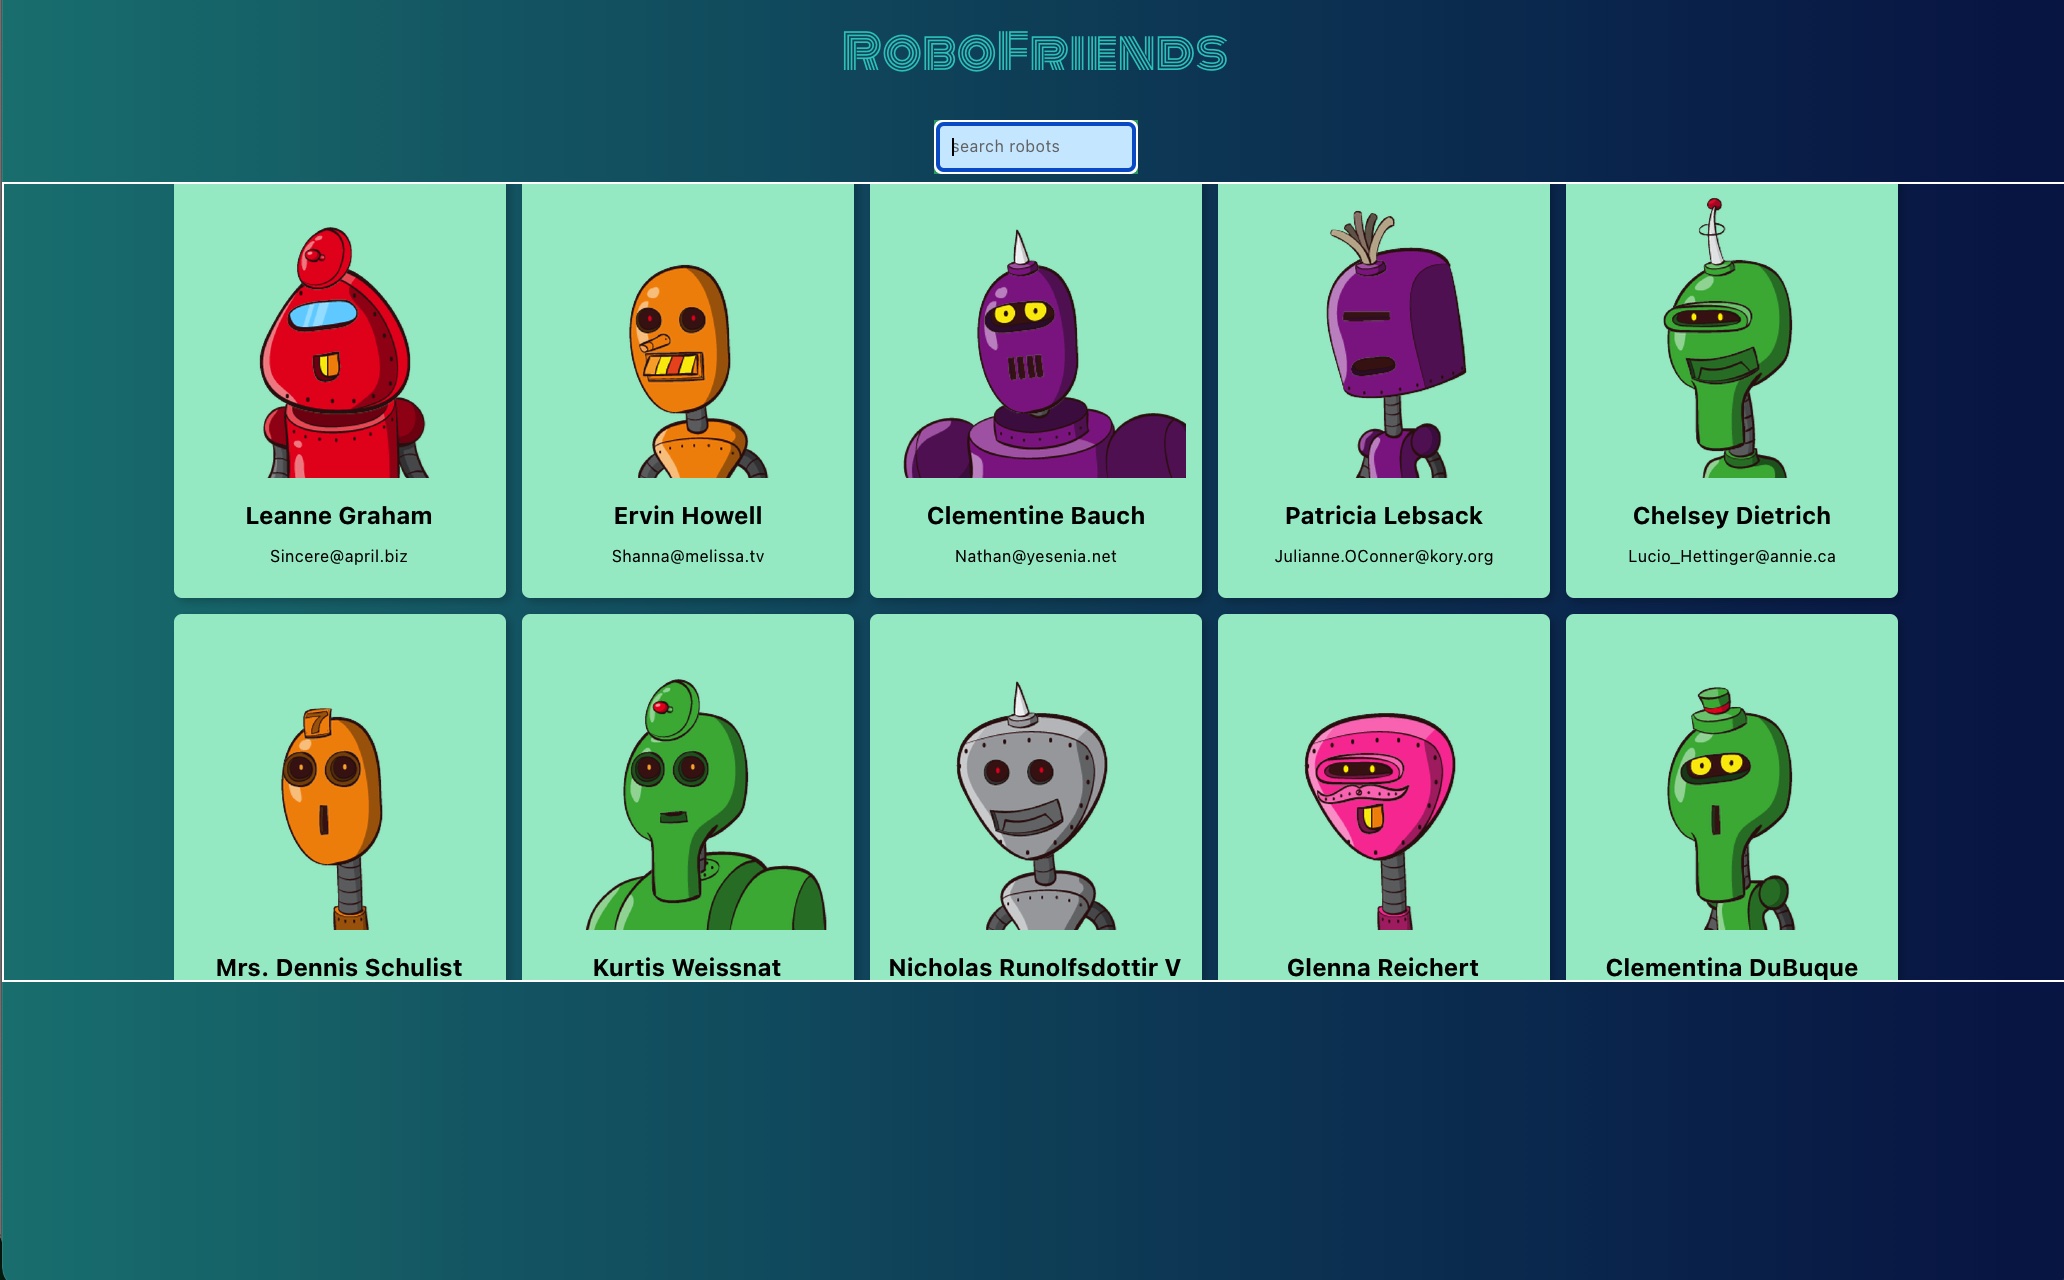This screenshot has width=2064, height=1280.
Task: Click the name Mrs. Dennis Schulist
Action: tap(339, 967)
